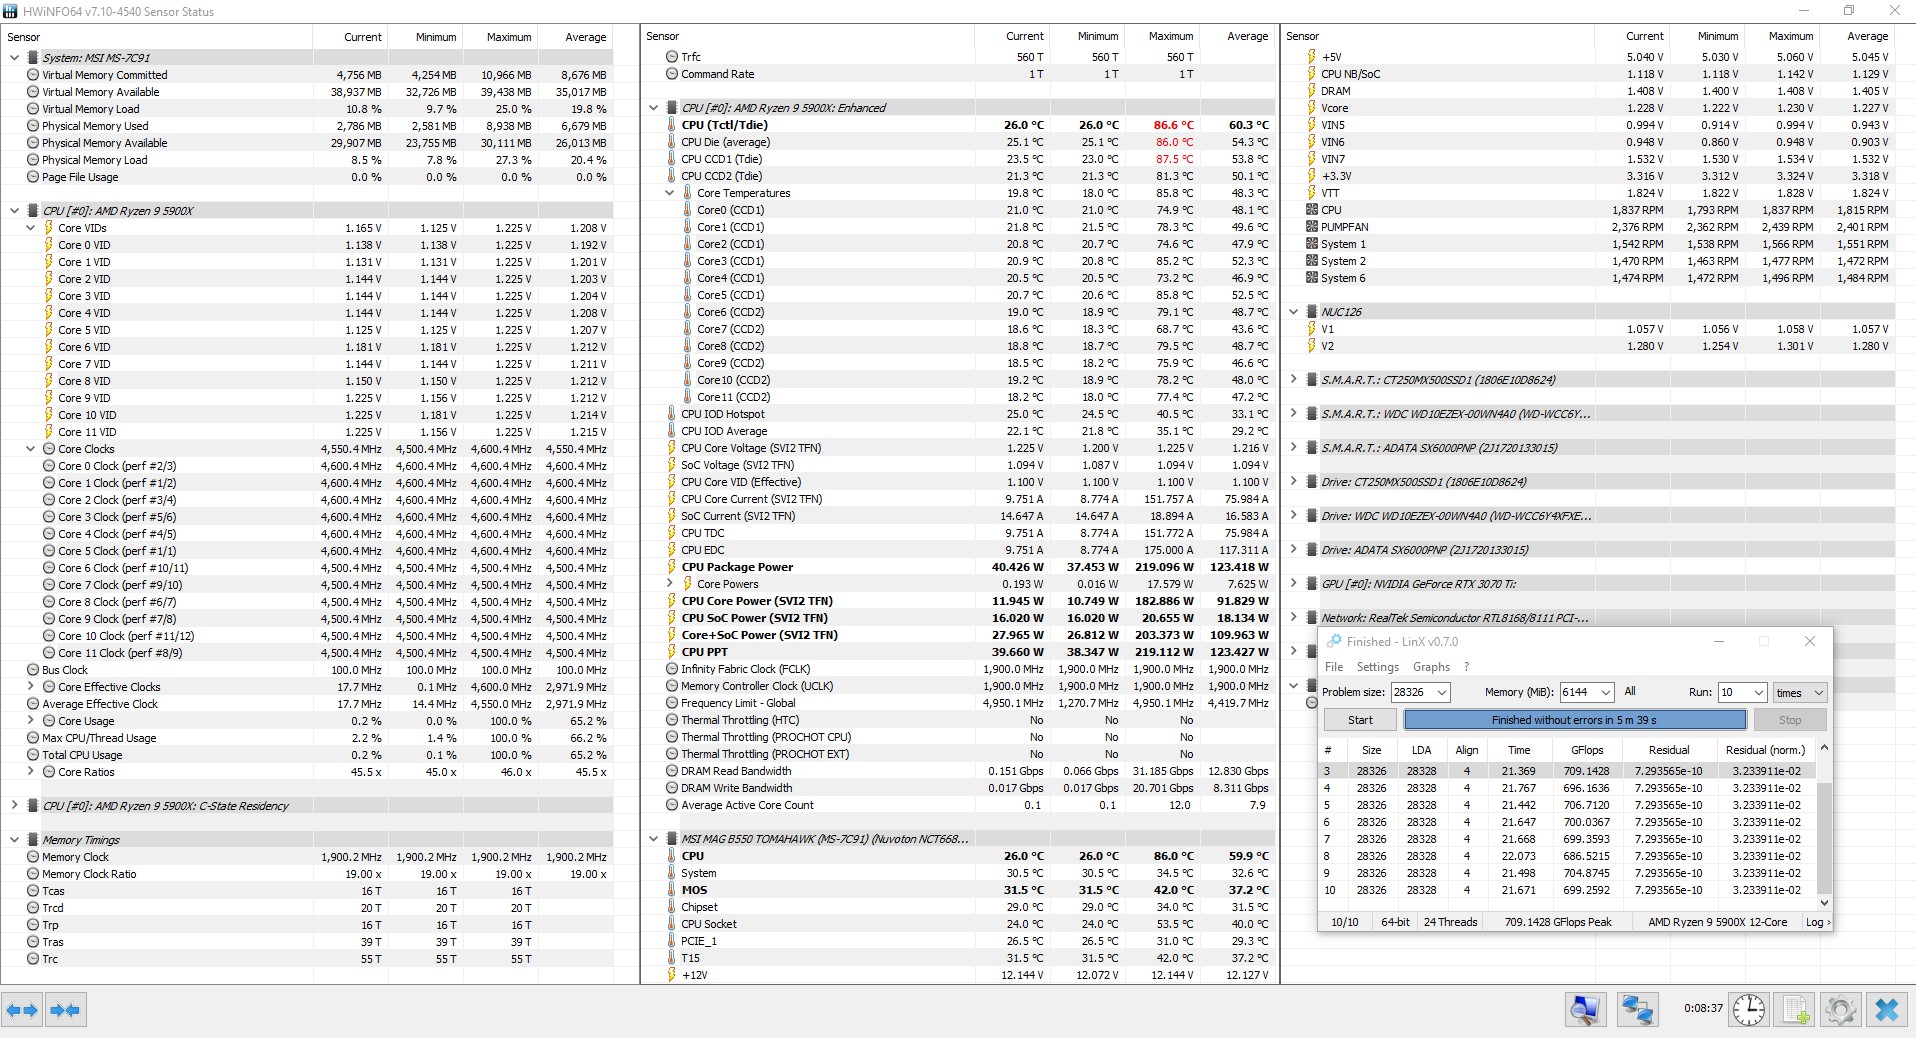Click the Start button in LinX
Screen dimensions: 1916x1038
(x=1360, y=720)
